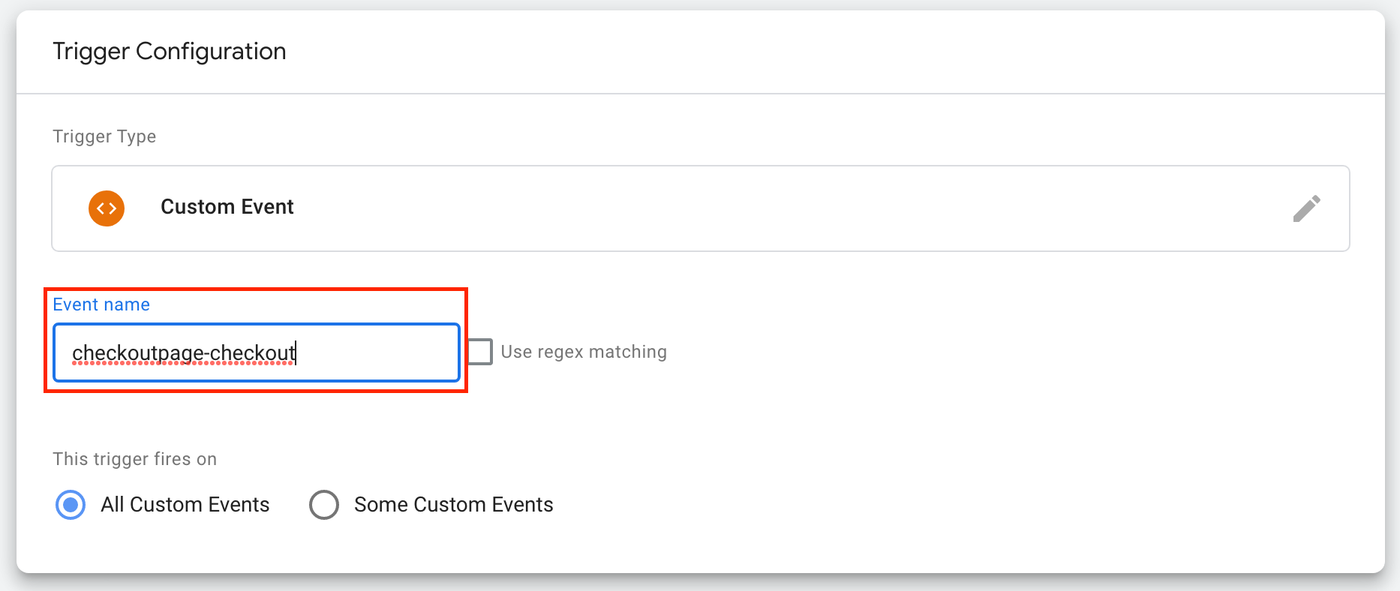Select the All Custom Events radio button
The image size is (1400, 591).
coord(70,505)
